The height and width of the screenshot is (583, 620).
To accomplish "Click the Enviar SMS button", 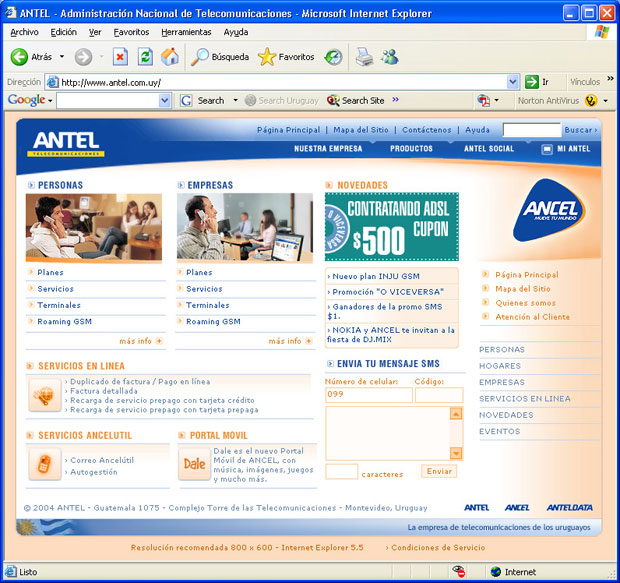I will pyautogui.click(x=440, y=471).
